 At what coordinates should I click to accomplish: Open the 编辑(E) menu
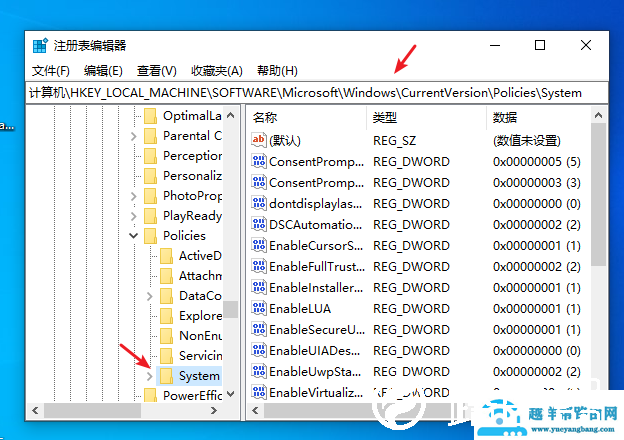pos(103,71)
